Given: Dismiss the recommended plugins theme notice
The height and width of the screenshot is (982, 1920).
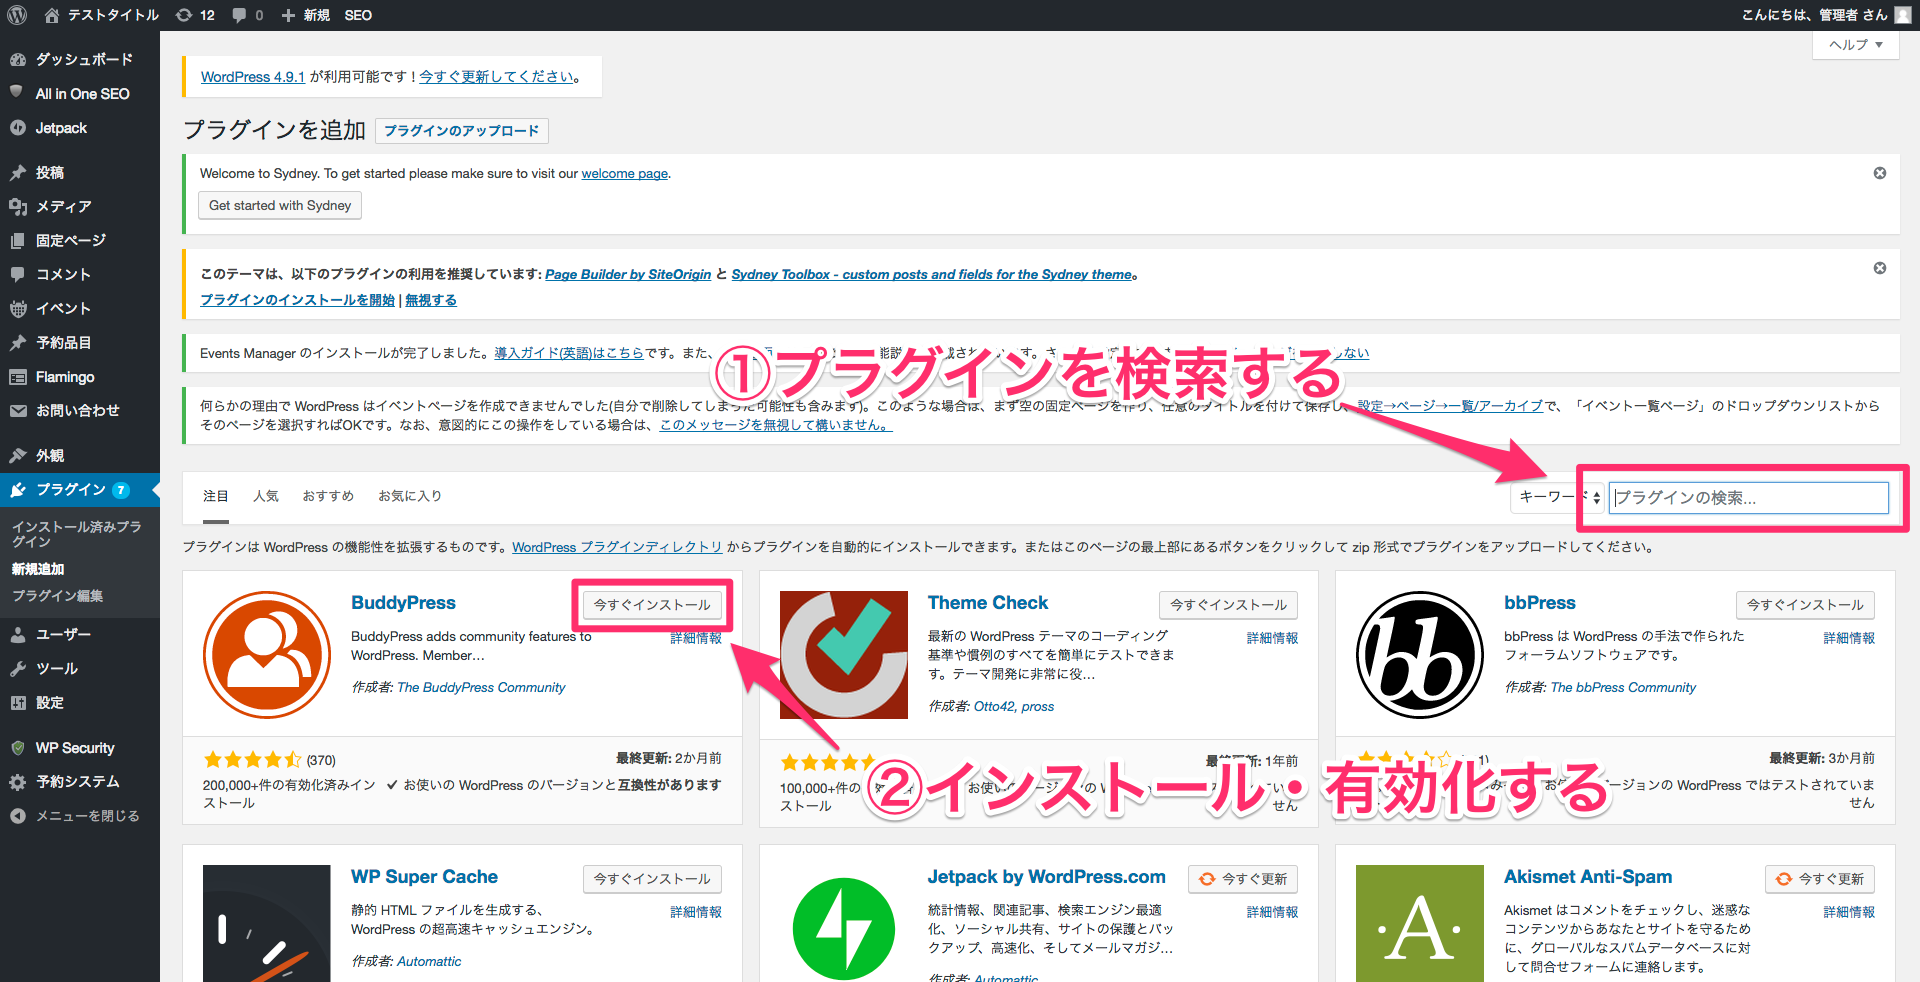Looking at the screenshot, I should tap(1880, 268).
